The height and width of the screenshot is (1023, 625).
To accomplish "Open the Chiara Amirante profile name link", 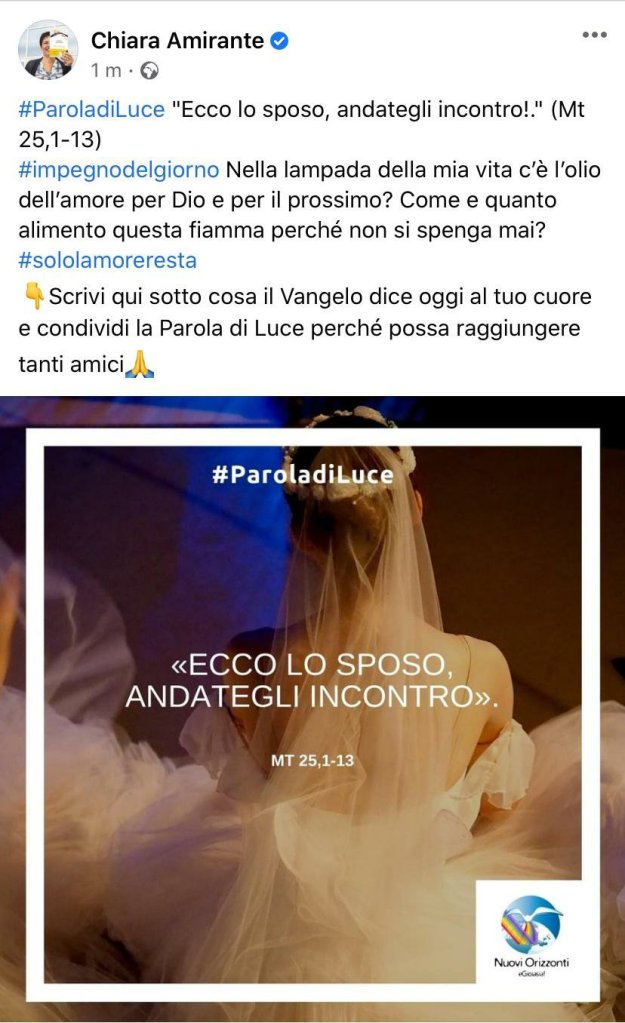I will (177, 40).
